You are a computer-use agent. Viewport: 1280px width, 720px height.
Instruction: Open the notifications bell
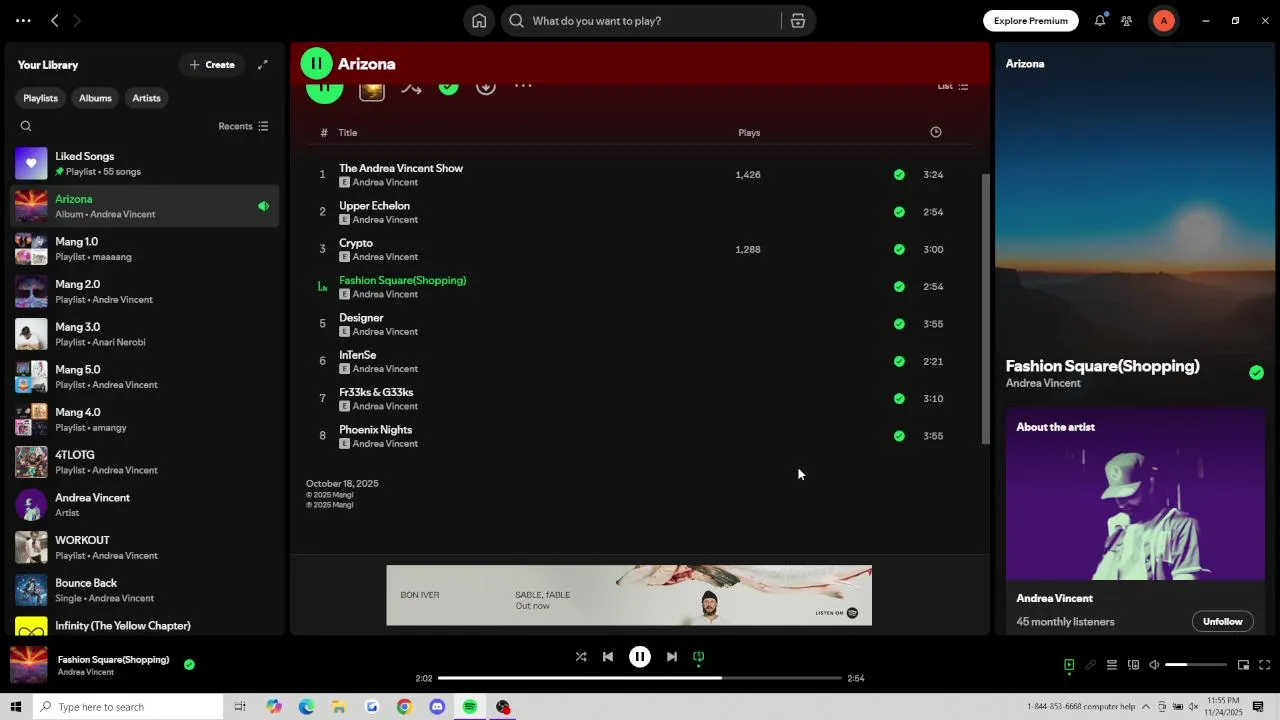point(1100,21)
